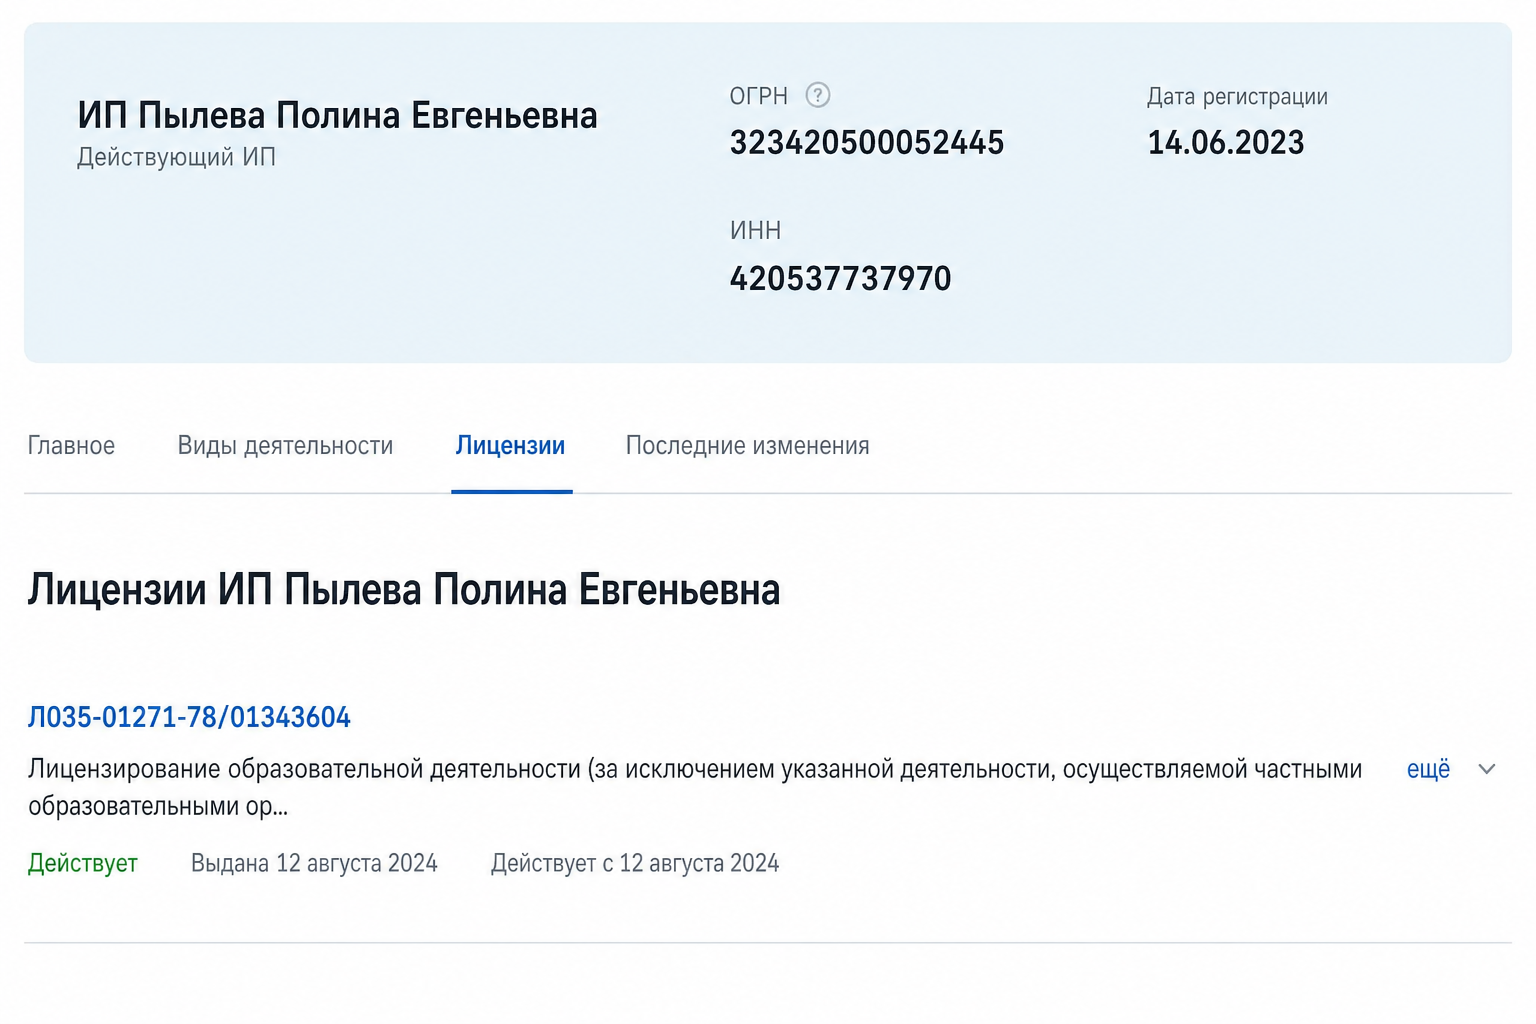
Task: Click the INN number 420537737970
Action: click(840, 278)
